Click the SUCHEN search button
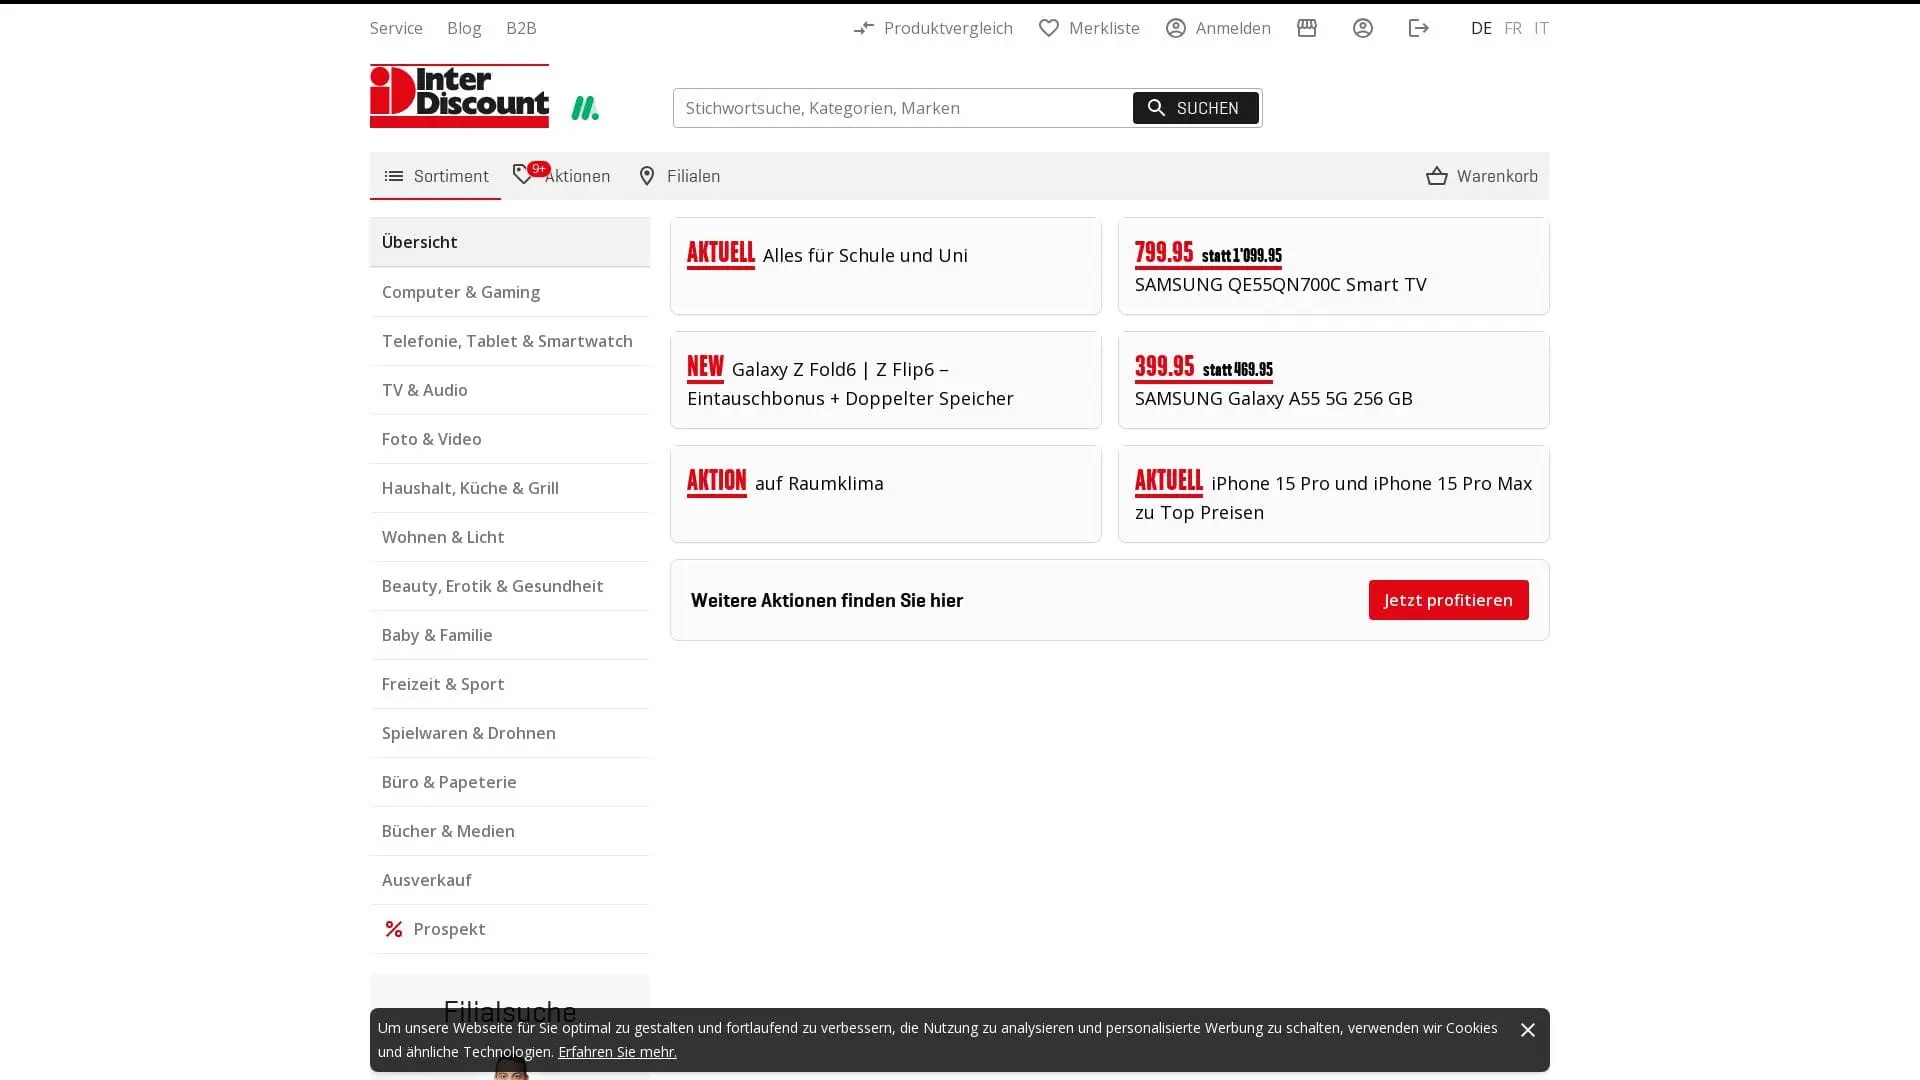The height and width of the screenshot is (1080, 1920). point(1195,108)
